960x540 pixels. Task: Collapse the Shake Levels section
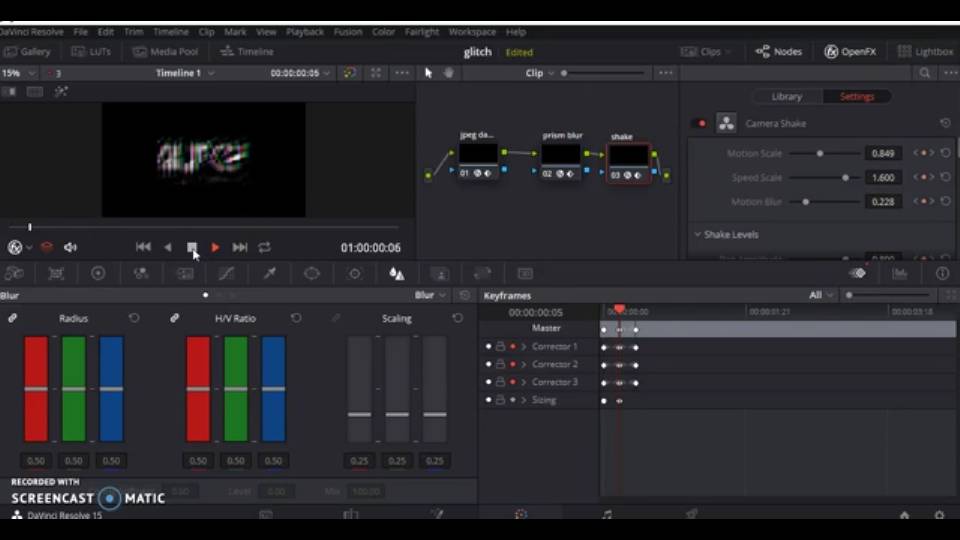pos(697,235)
